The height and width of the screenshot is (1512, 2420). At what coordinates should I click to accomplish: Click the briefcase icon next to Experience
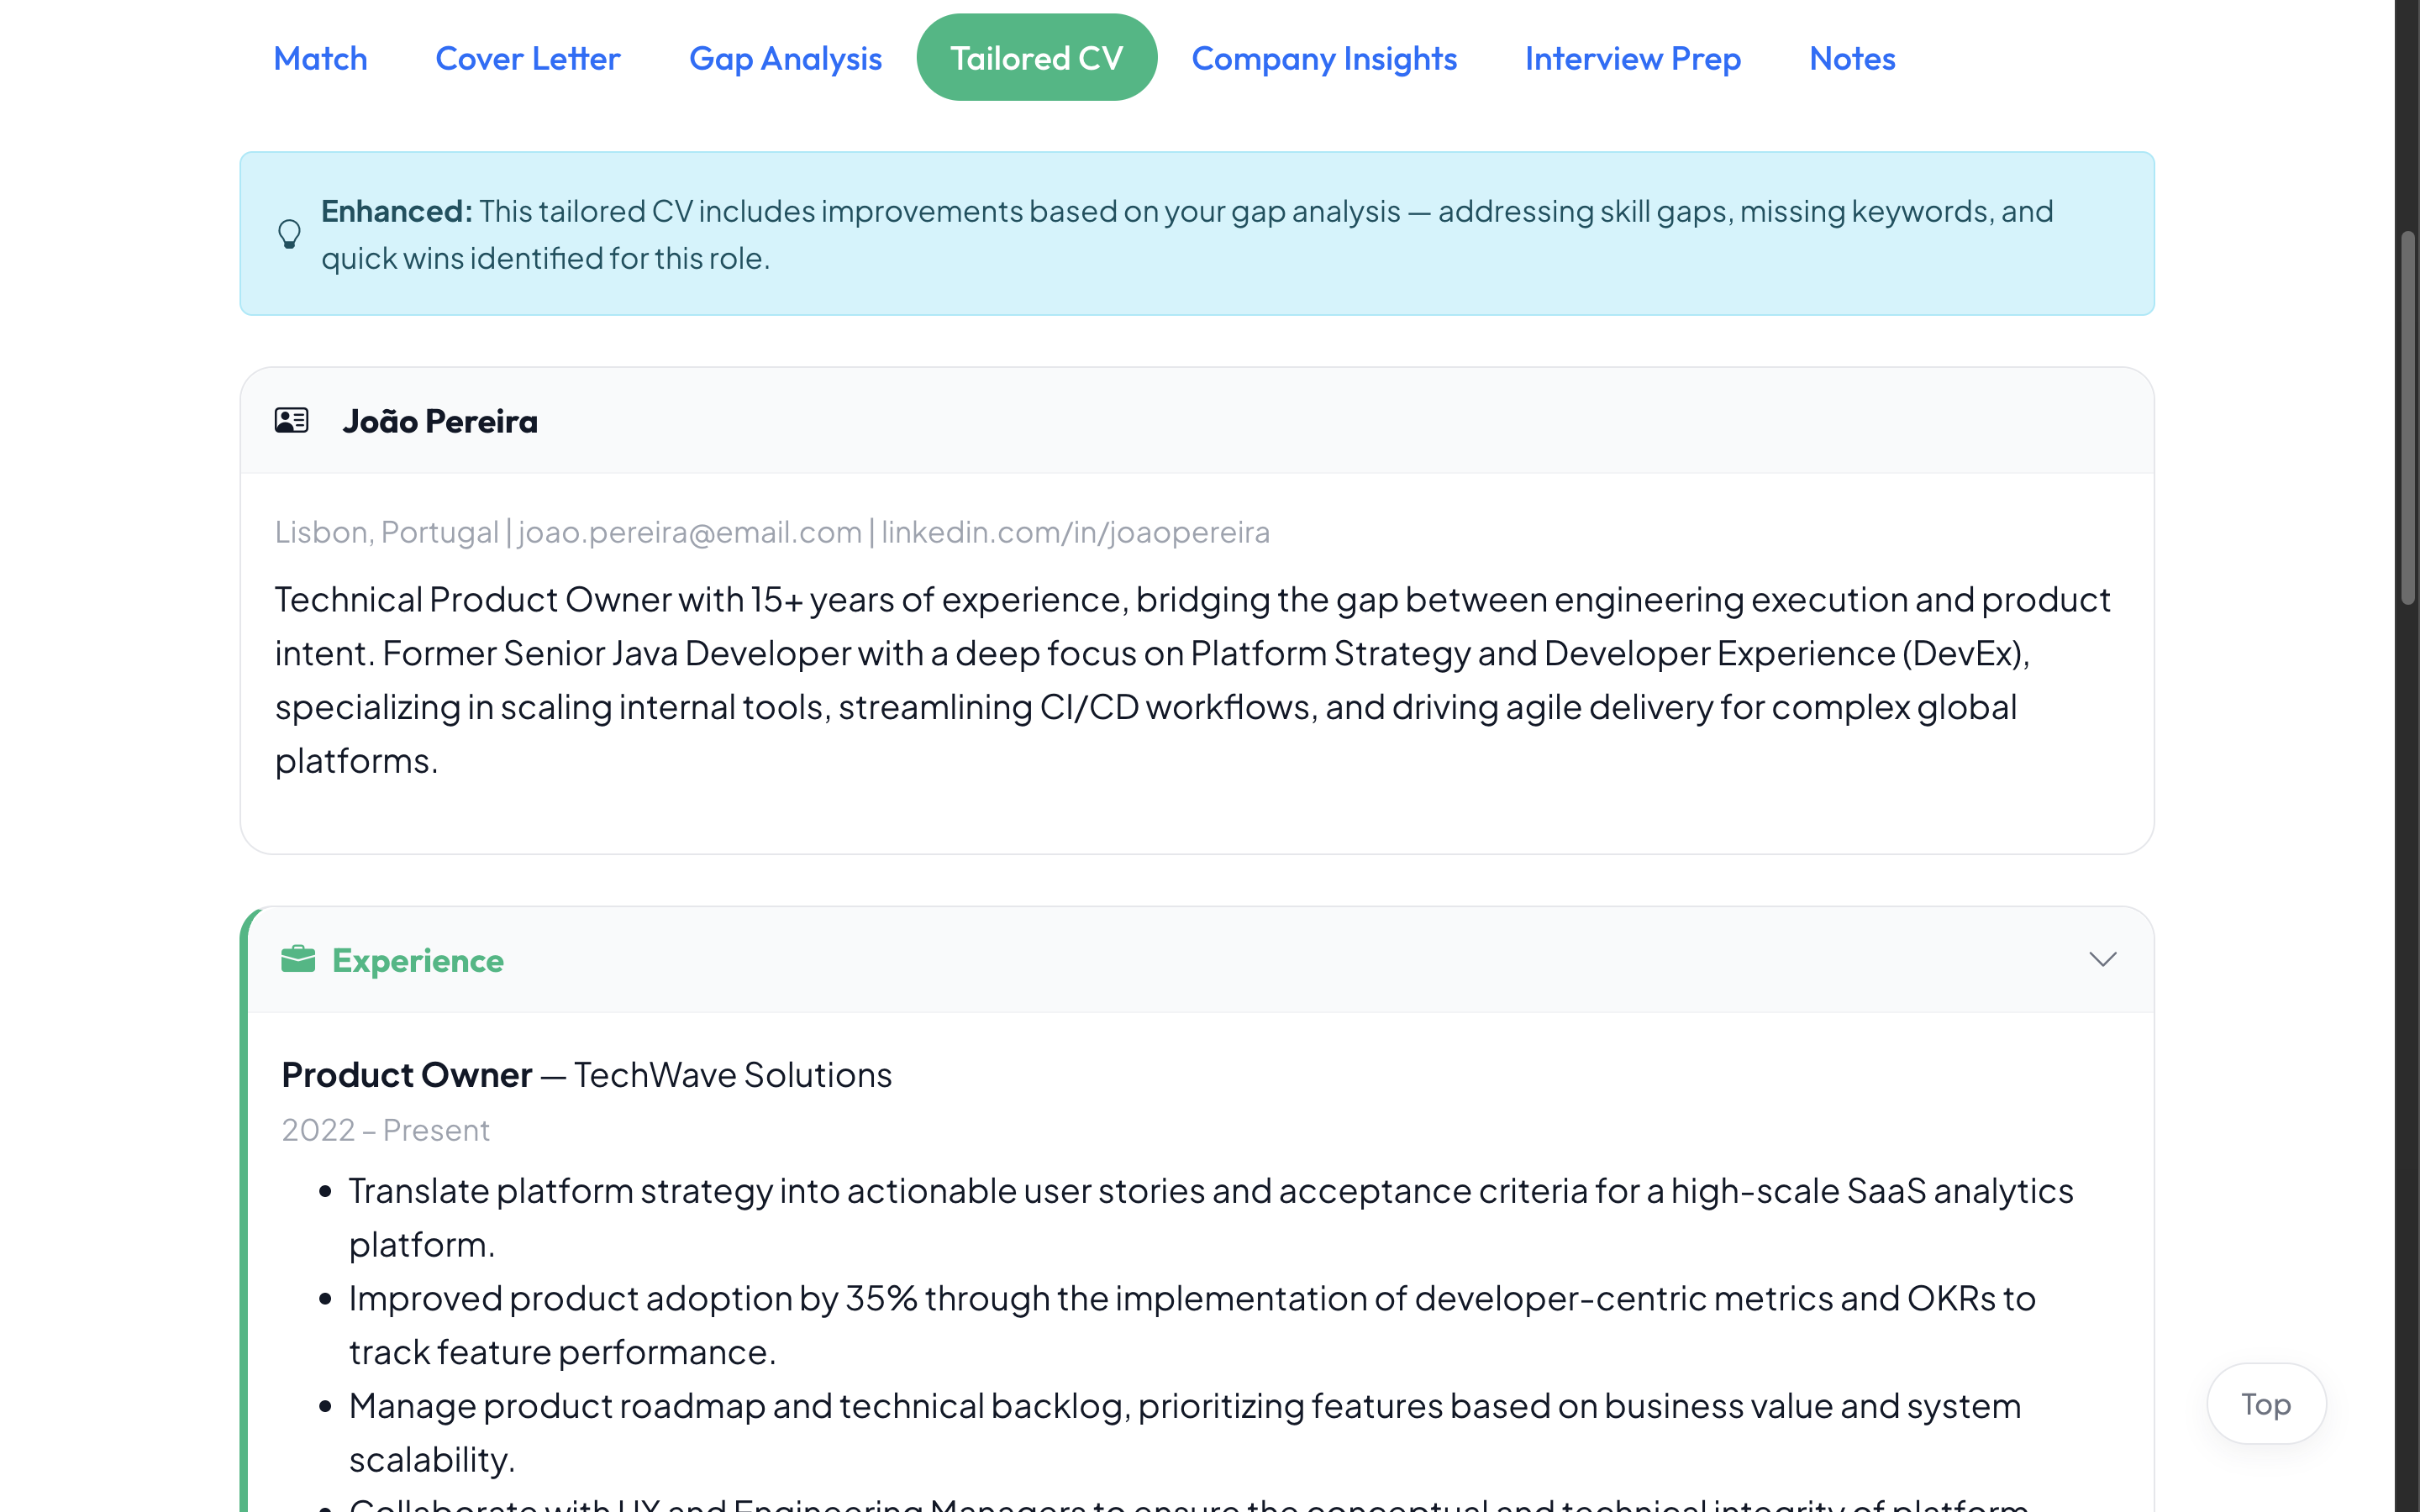pyautogui.click(x=298, y=959)
